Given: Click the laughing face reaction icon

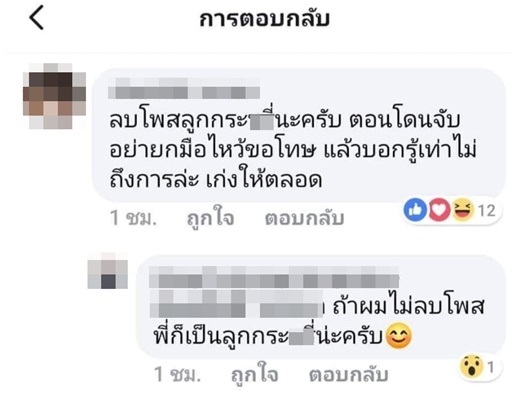Looking at the screenshot, I should [x=463, y=210].
